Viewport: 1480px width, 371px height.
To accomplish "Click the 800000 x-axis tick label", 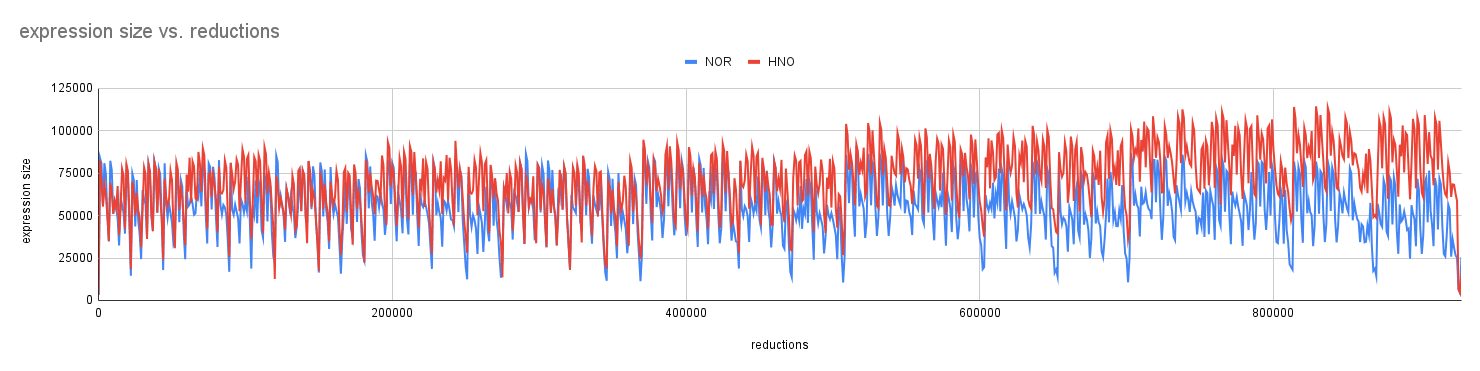I will click(x=1273, y=313).
